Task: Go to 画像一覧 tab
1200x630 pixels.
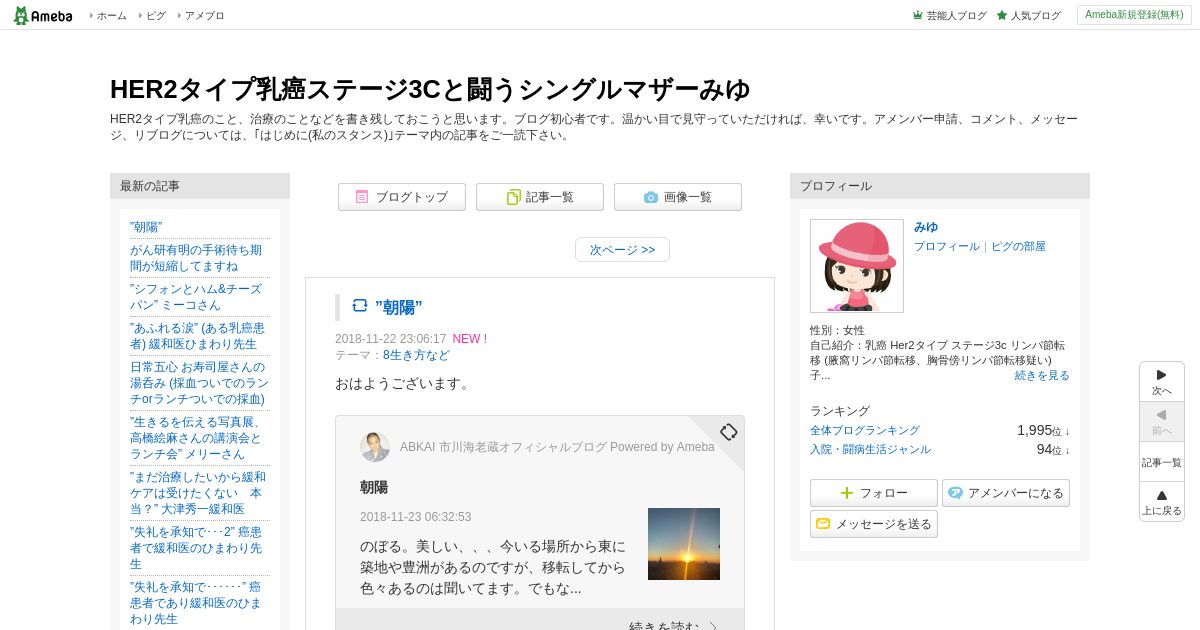Action: tap(678, 197)
